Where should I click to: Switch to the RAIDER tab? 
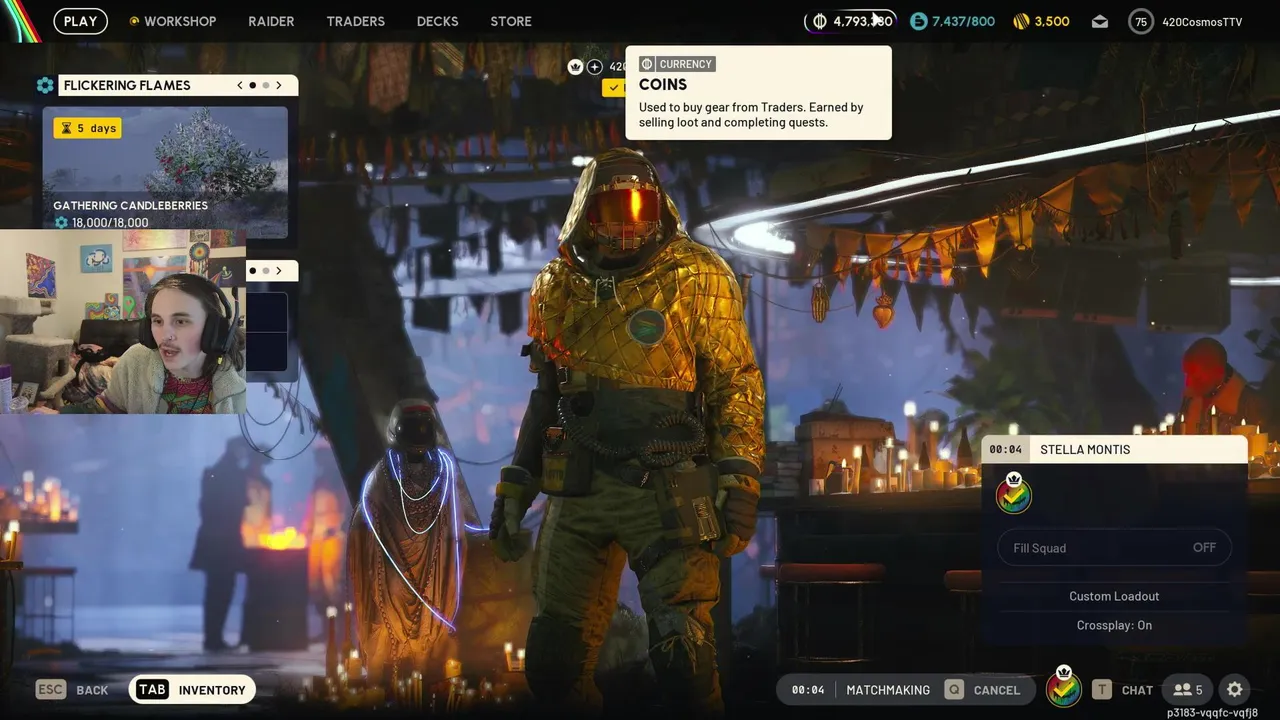click(271, 21)
